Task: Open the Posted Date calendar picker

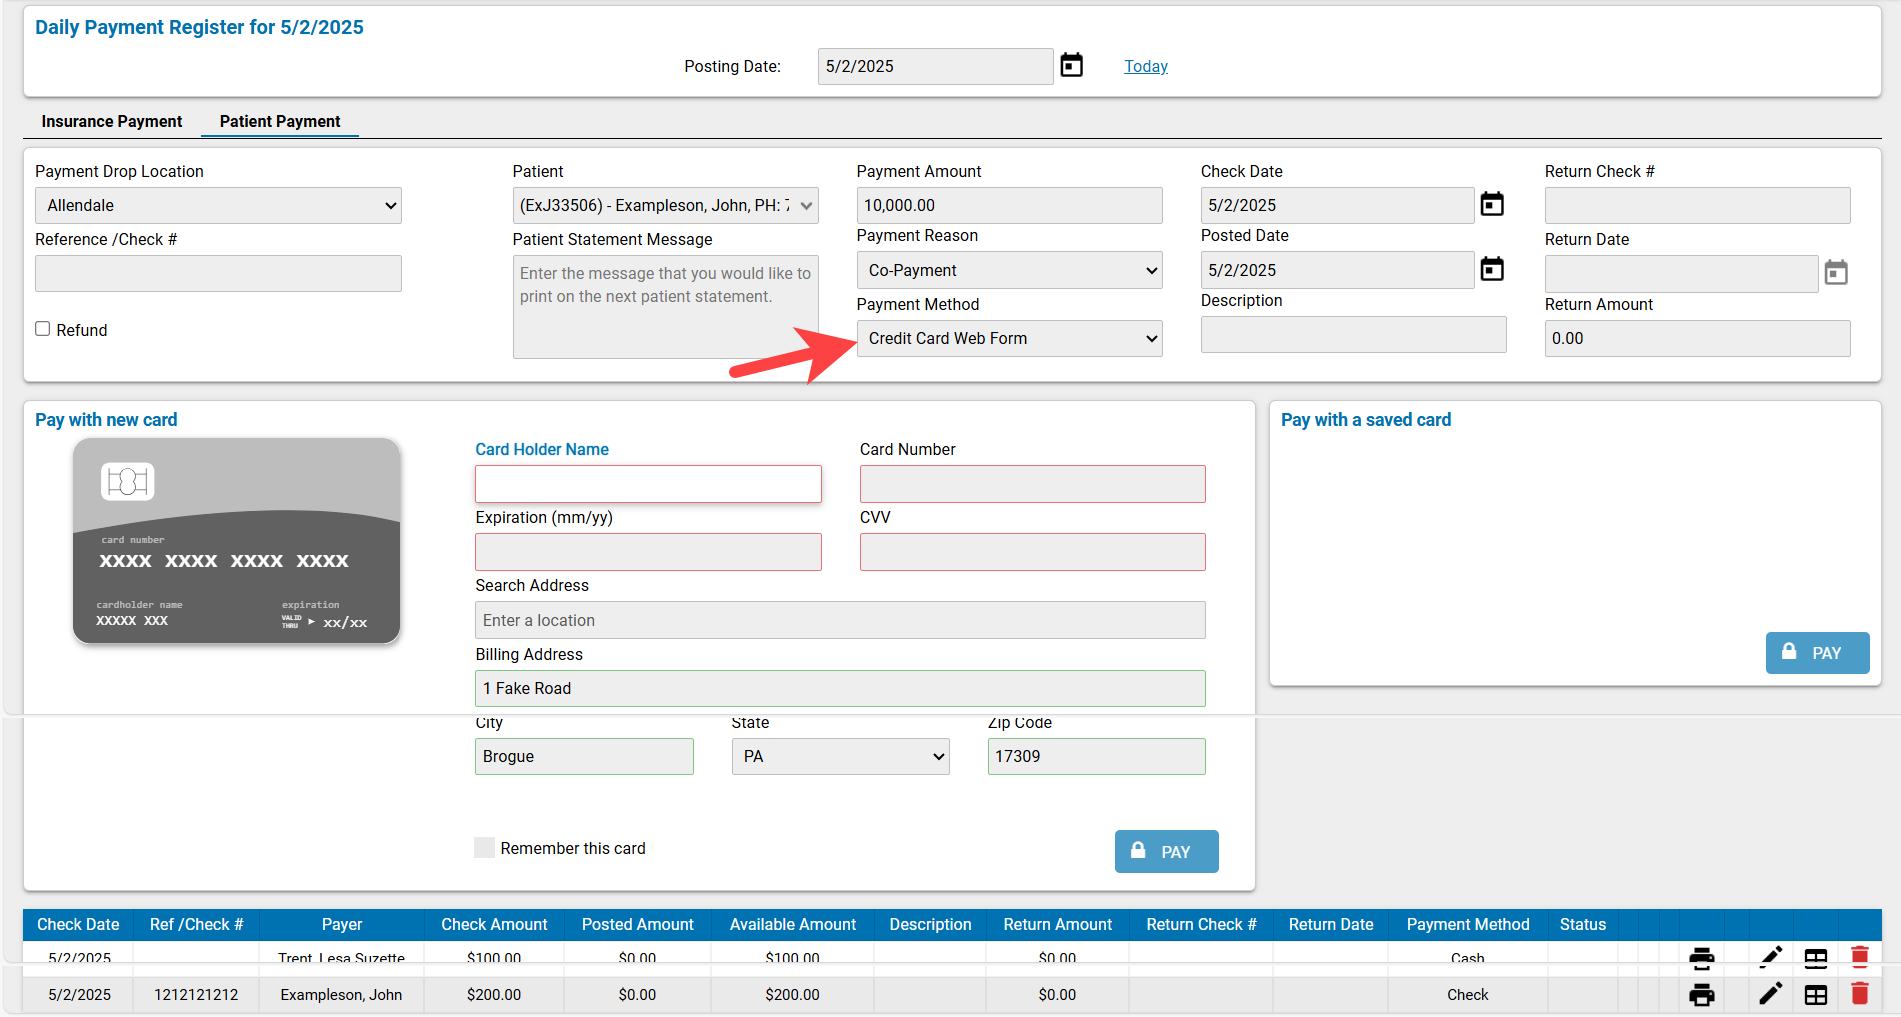Action: click(x=1492, y=269)
